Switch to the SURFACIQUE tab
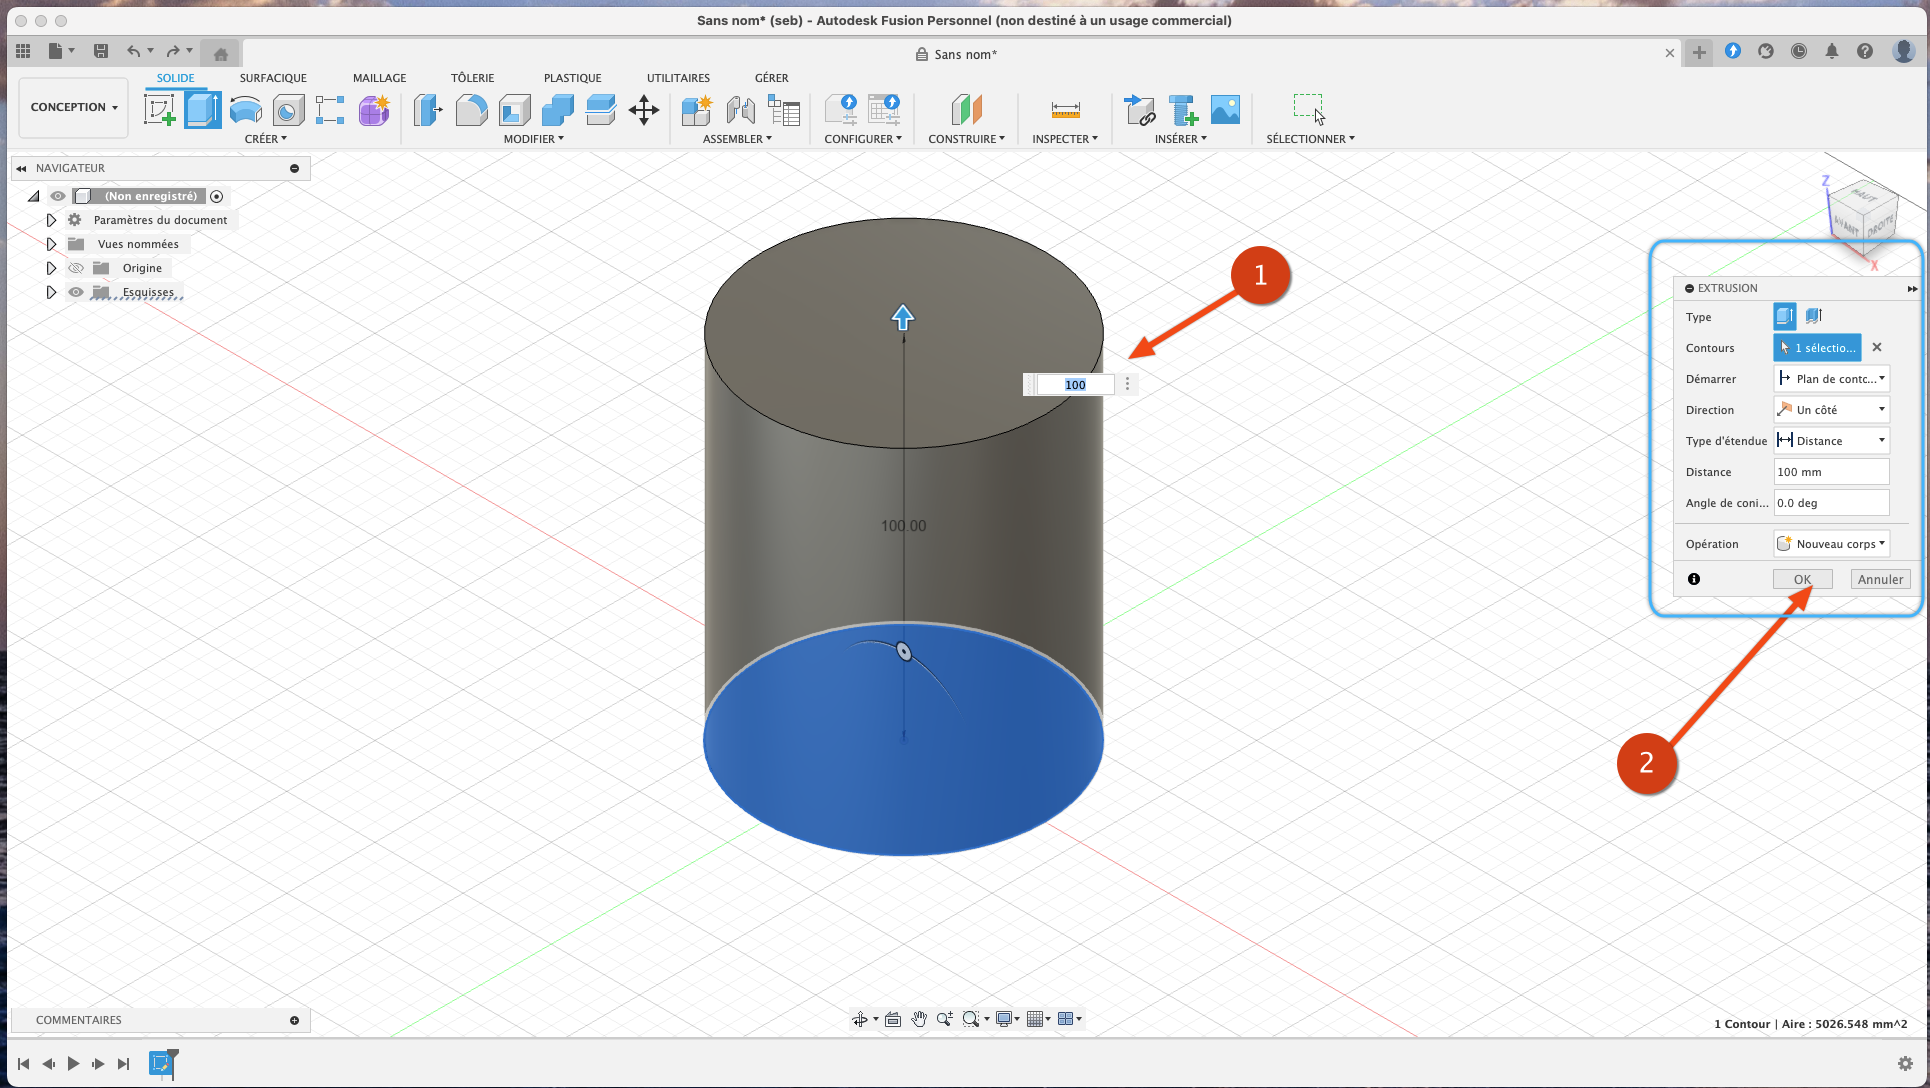This screenshot has height=1088, width=1930. point(273,78)
